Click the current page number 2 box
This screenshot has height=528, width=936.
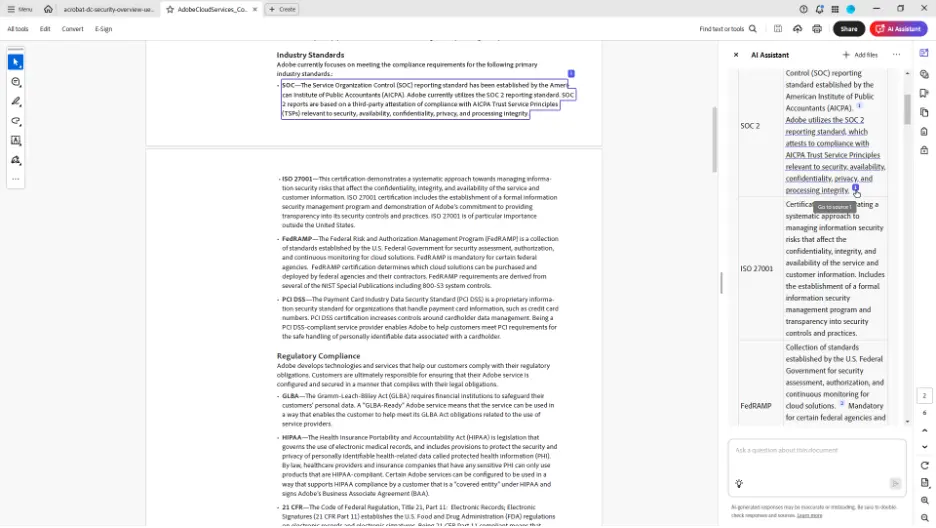pos(924,396)
